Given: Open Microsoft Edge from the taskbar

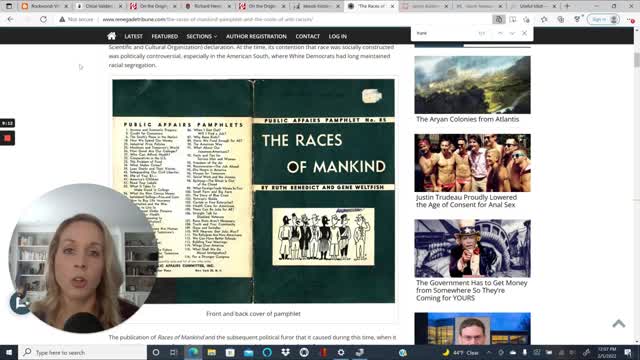Looking at the screenshot, I should point(193,352).
